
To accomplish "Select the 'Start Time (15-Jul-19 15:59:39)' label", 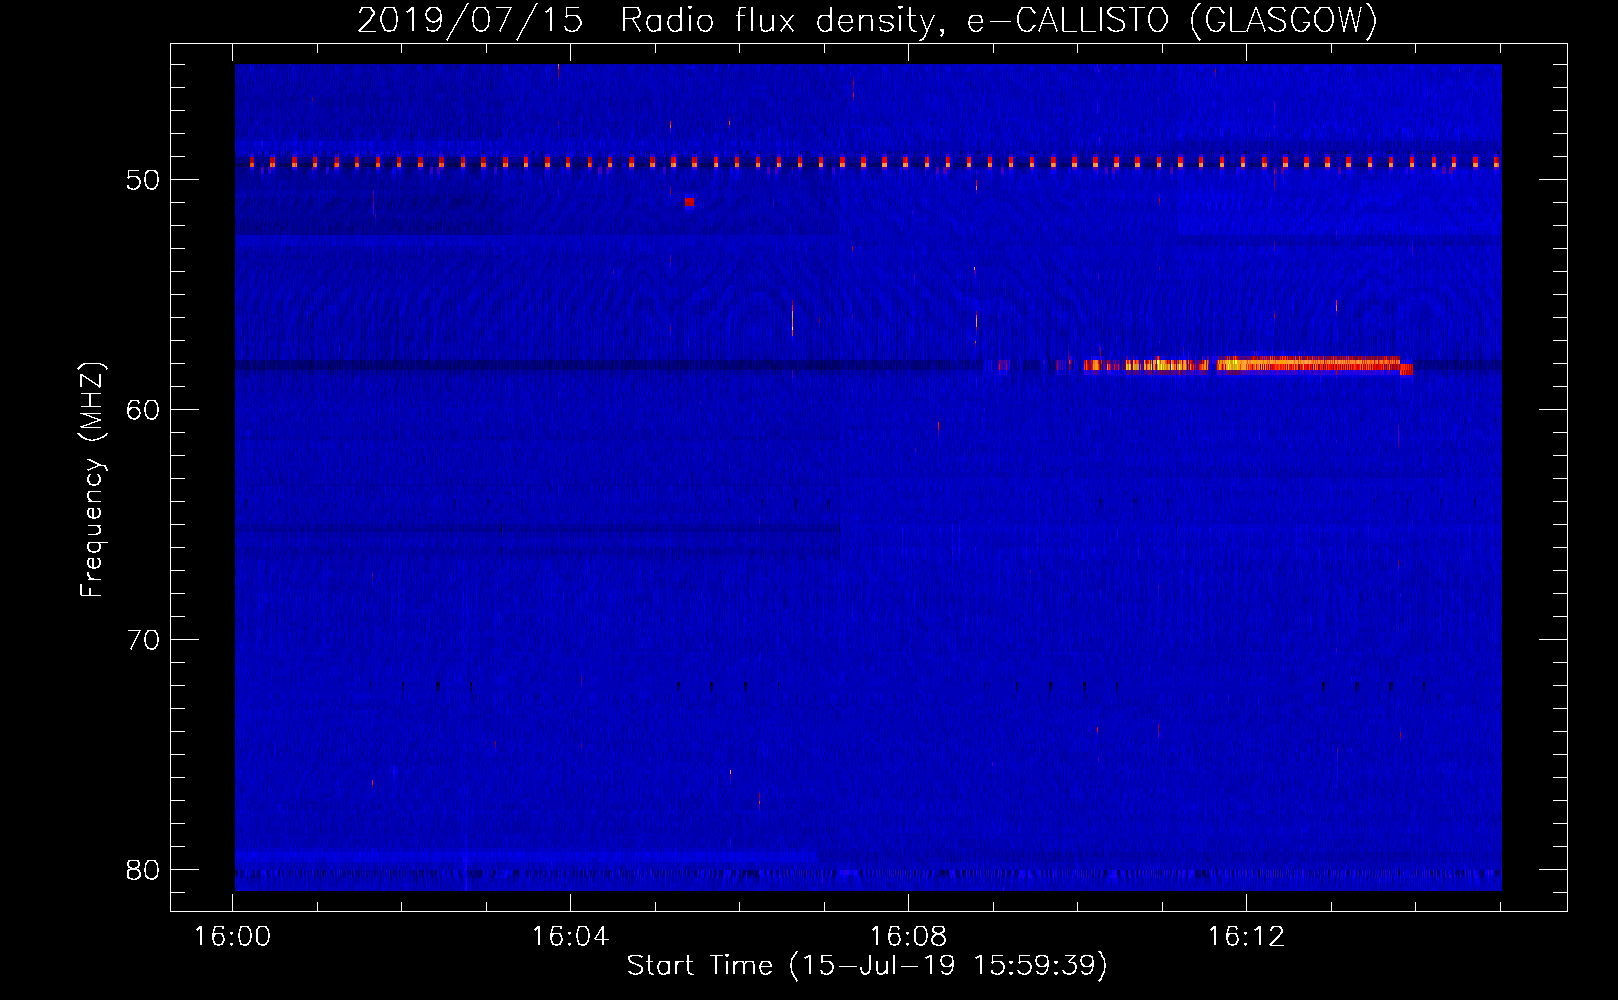I will point(867,966).
